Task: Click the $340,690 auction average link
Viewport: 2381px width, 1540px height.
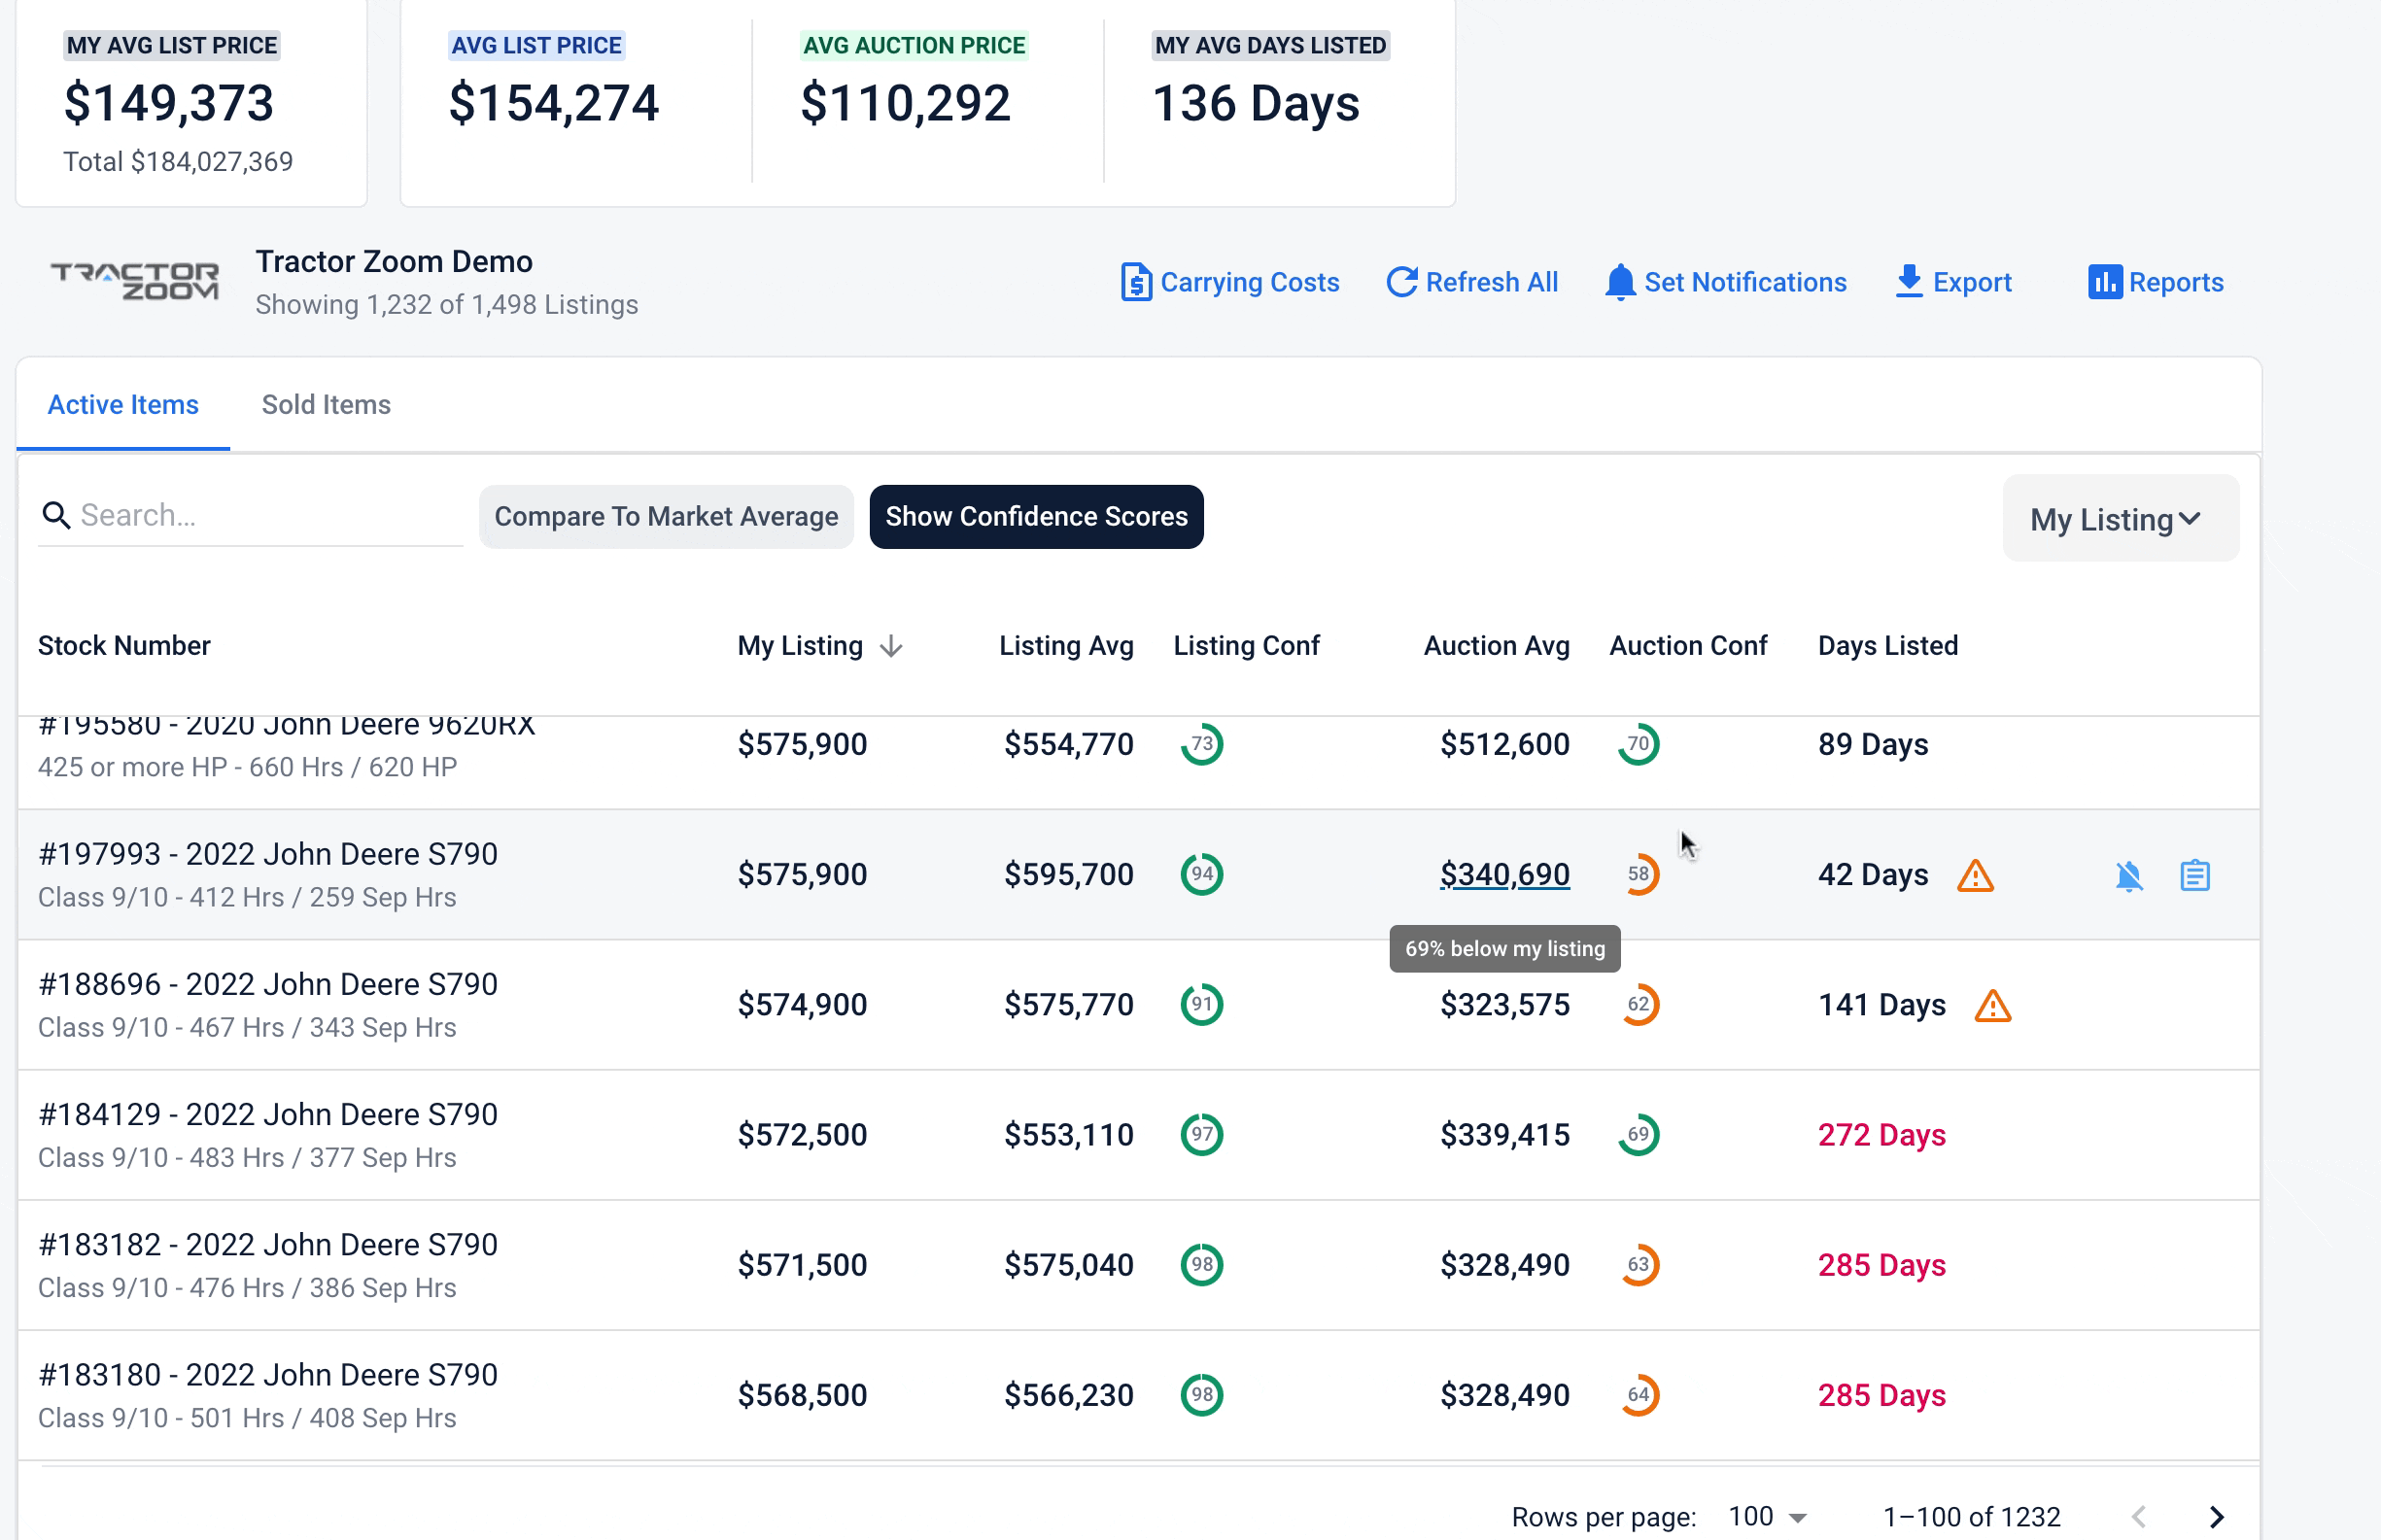Action: coord(1504,875)
